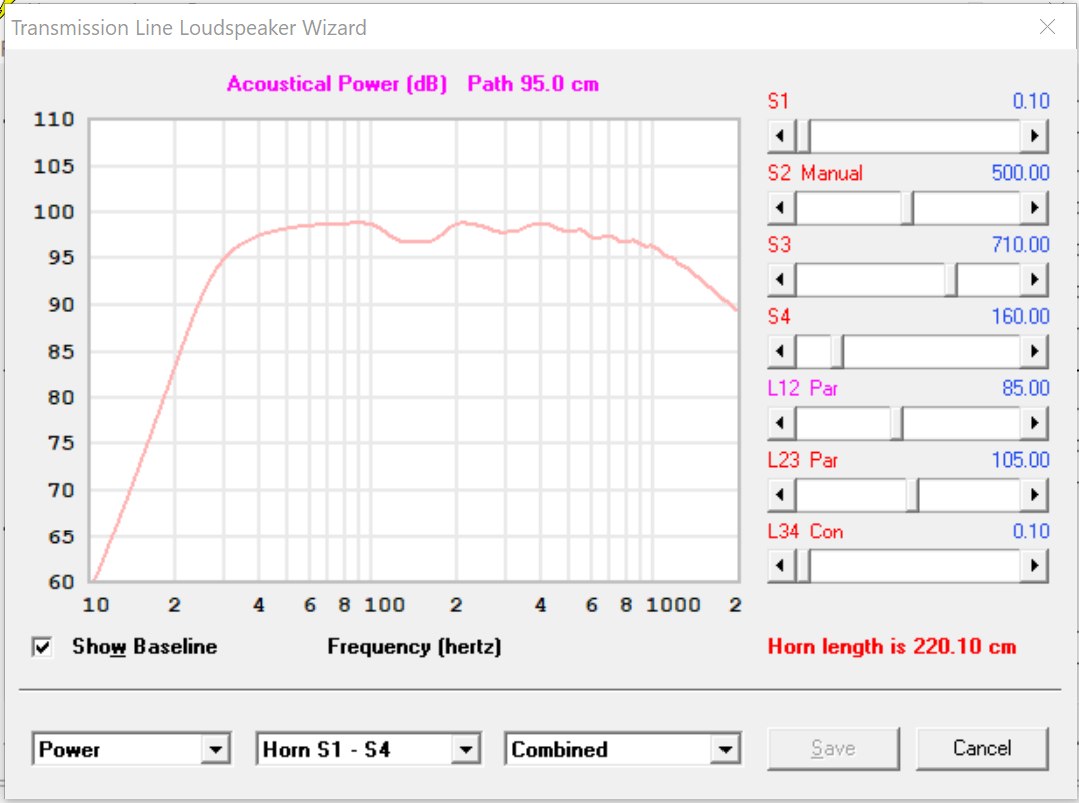Click the left arrow of the S1 slider
The height and width of the screenshot is (803, 1079).
tap(781, 136)
